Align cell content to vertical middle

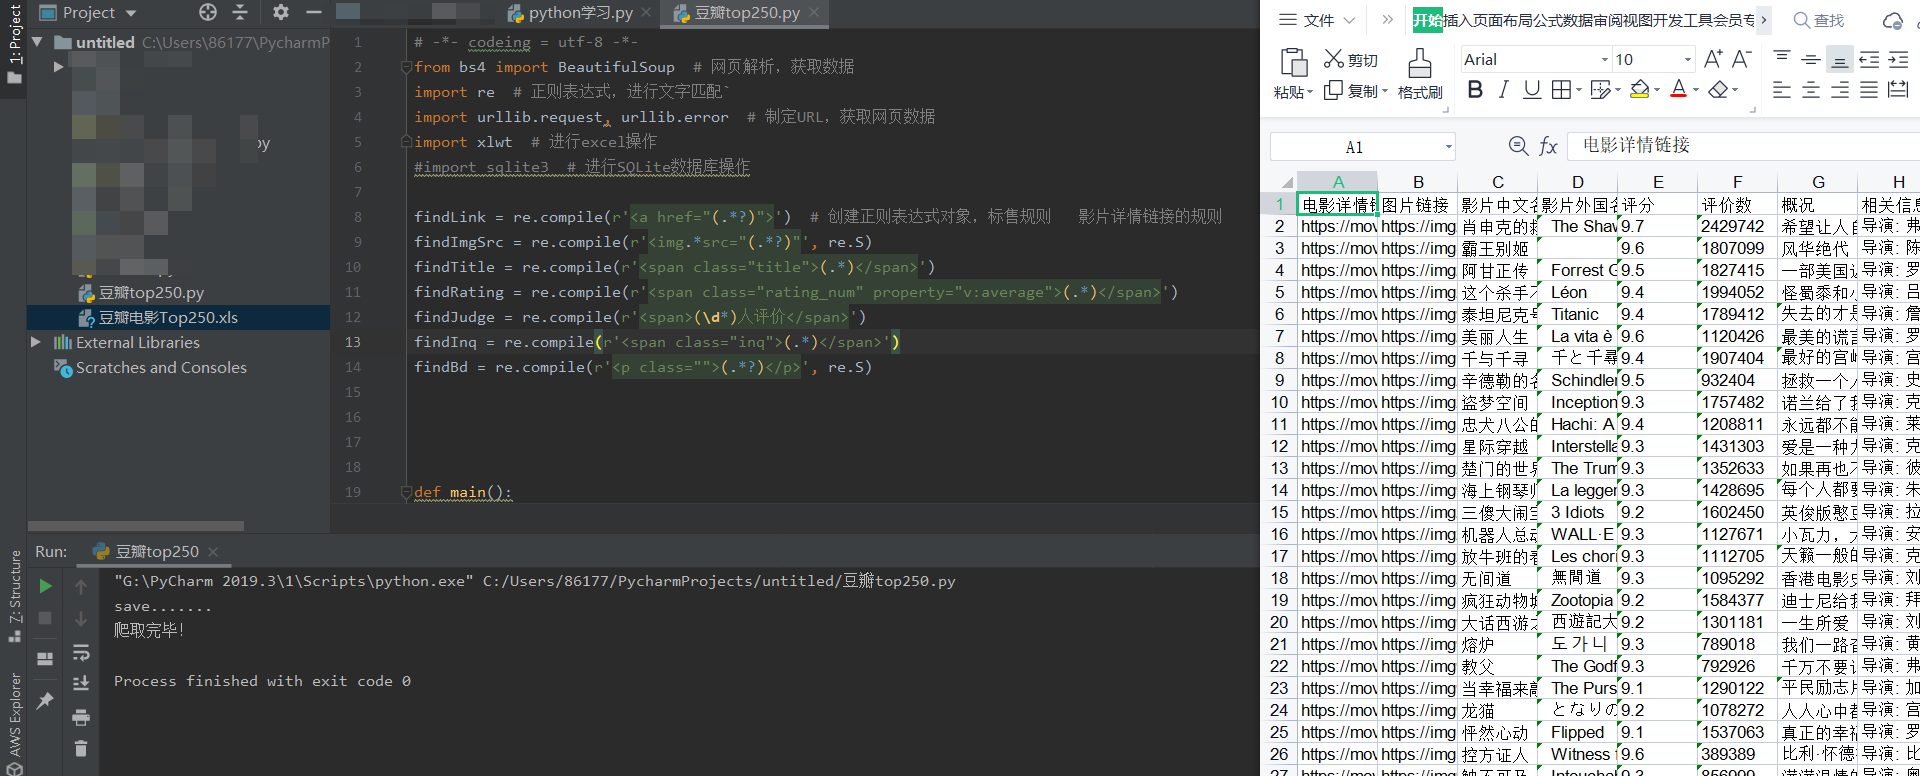point(1811,59)
